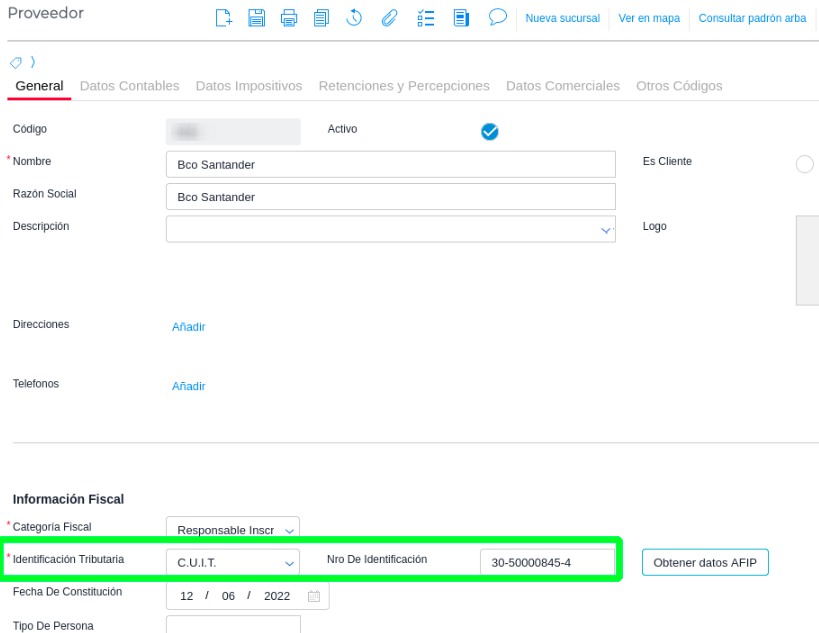Attach a file with paperclip icon

[x=389, y=18]
